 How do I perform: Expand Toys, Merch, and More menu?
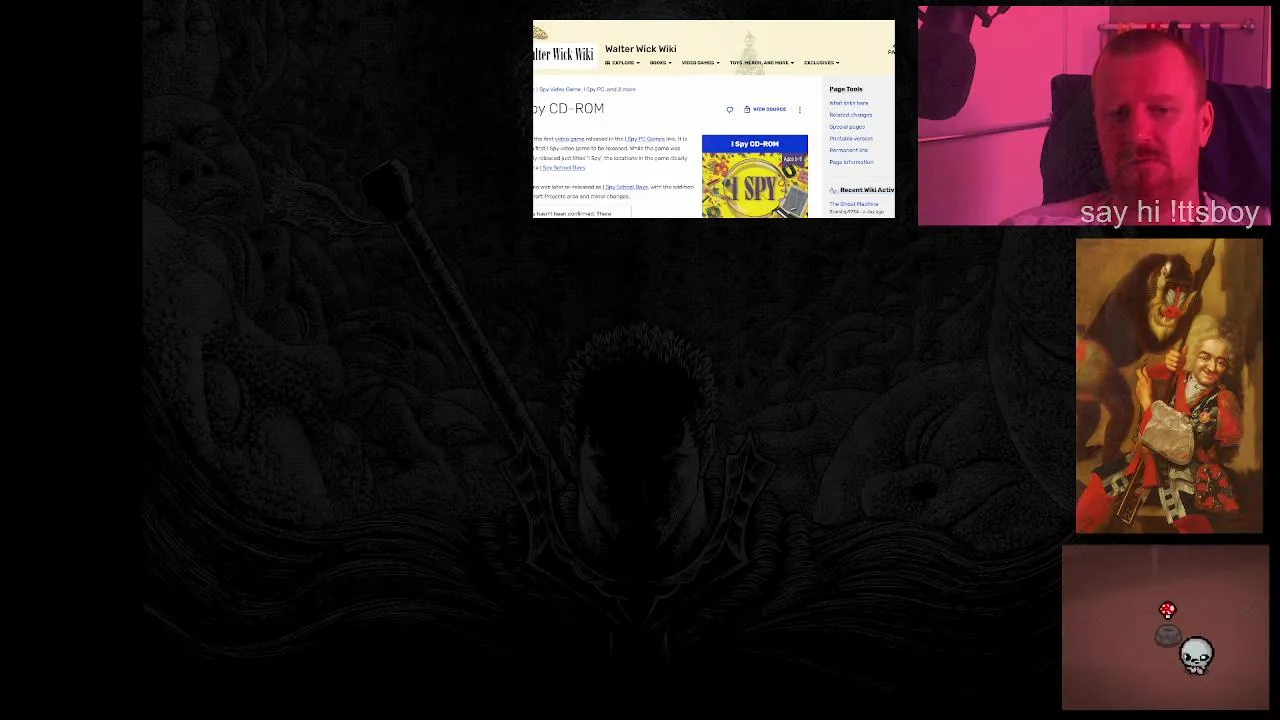point(761,63)
